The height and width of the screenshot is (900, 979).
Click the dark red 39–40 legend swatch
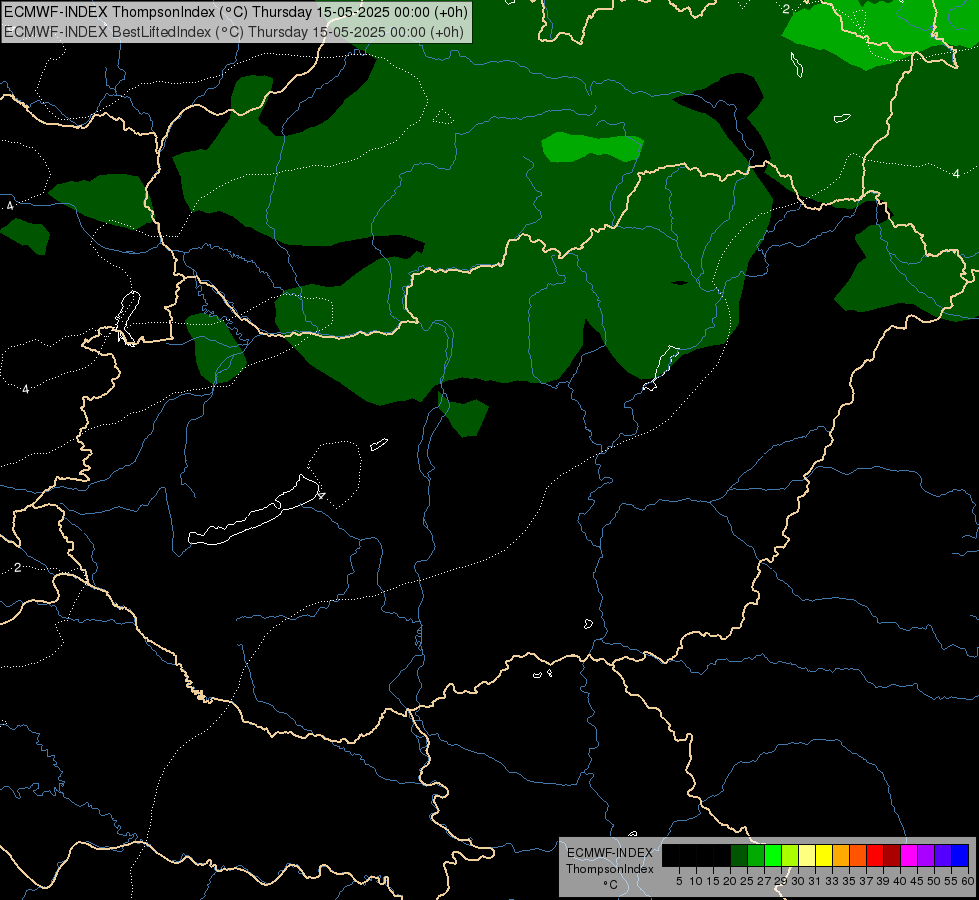pyautogui.click(x=892, y=855)
